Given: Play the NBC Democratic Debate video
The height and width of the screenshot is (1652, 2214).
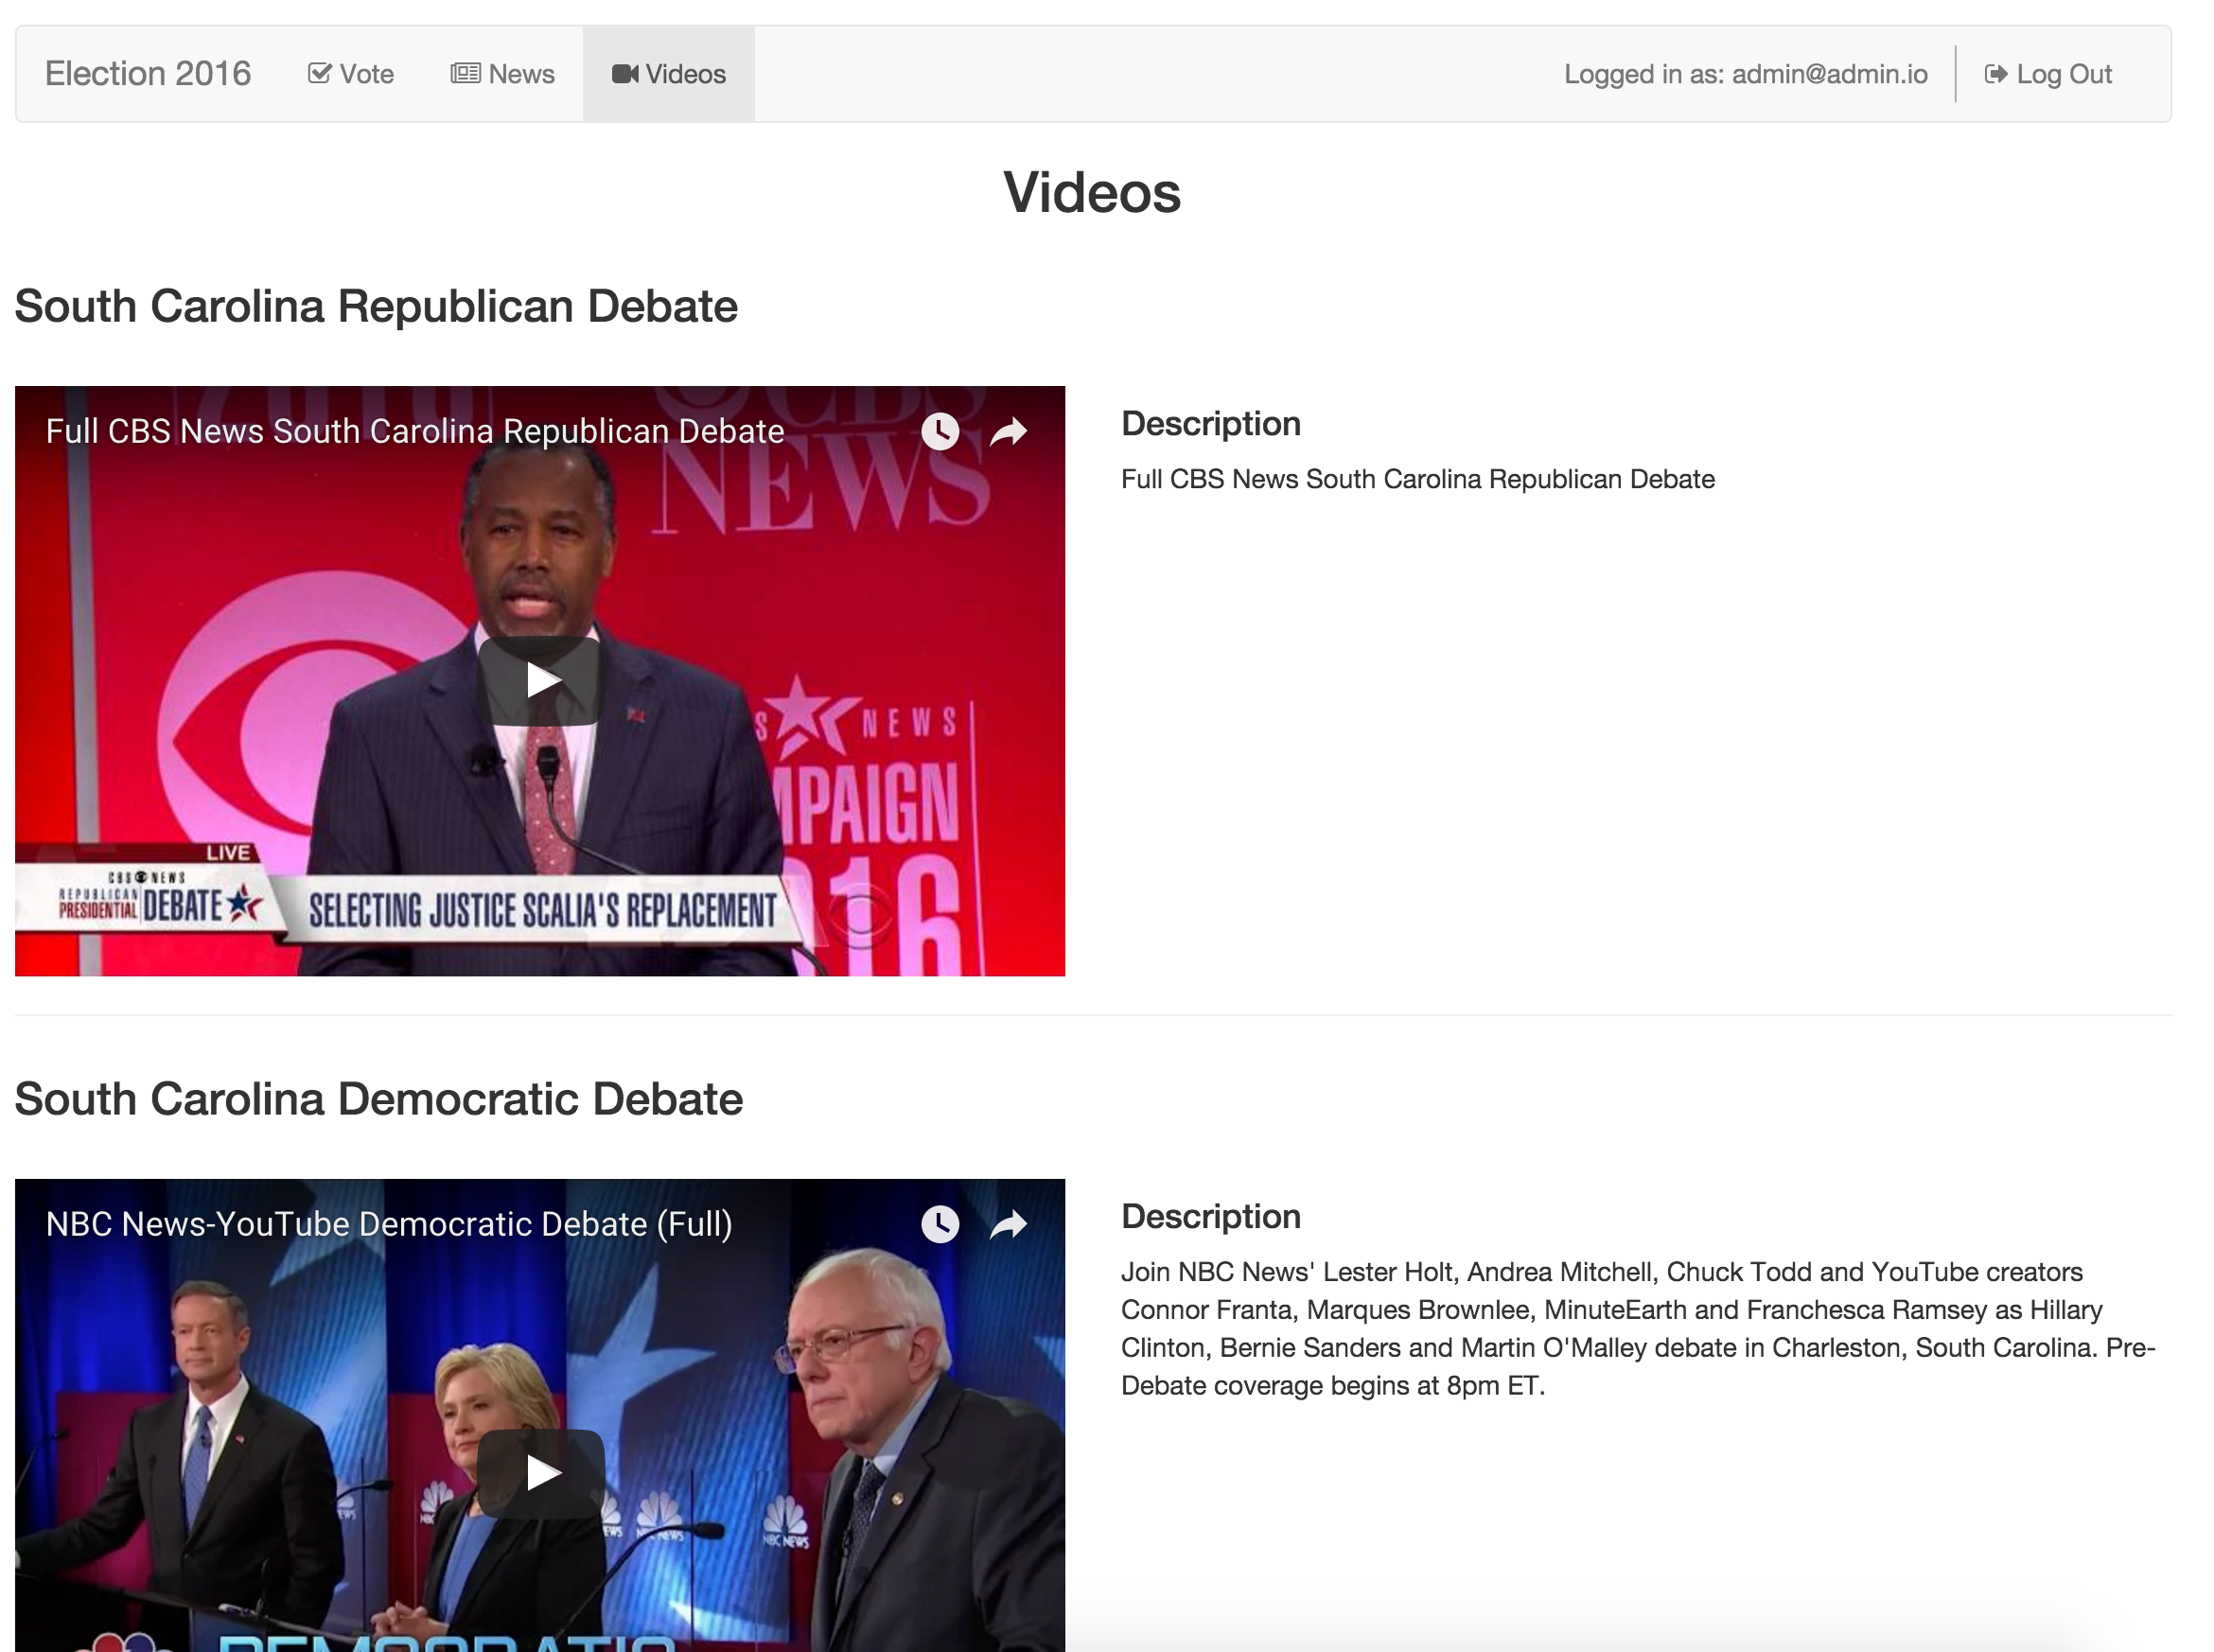Looking at the screenshot, I should (x=540, y=1473).
